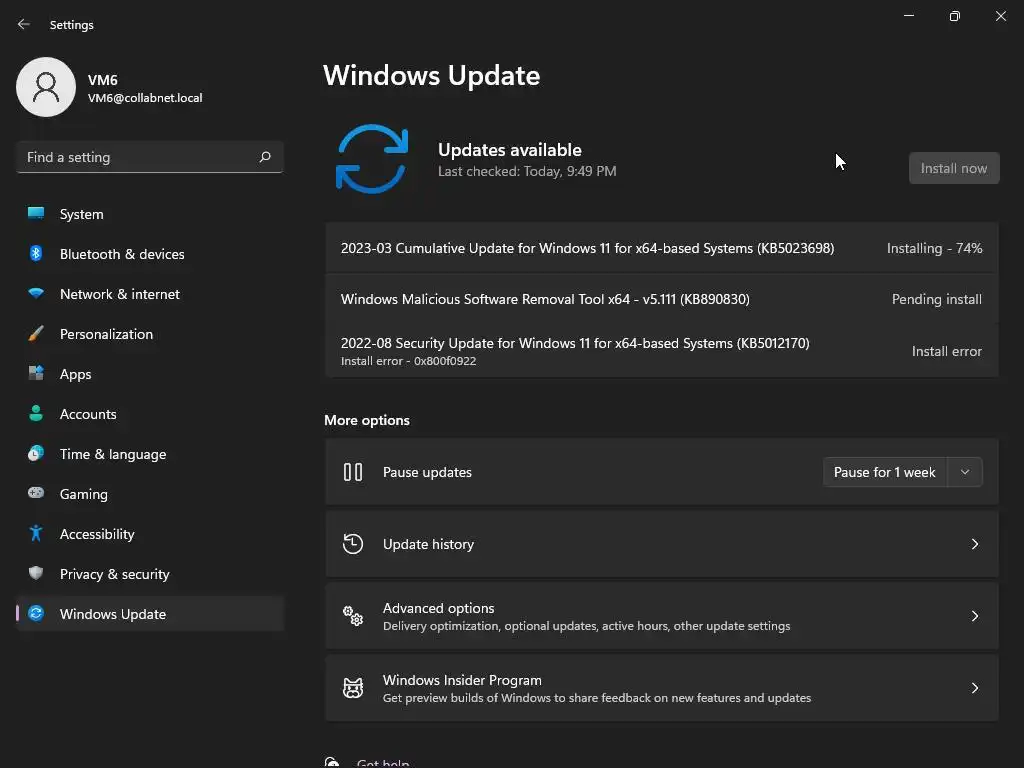Click the Advanced options gears icon

[353, 616]
